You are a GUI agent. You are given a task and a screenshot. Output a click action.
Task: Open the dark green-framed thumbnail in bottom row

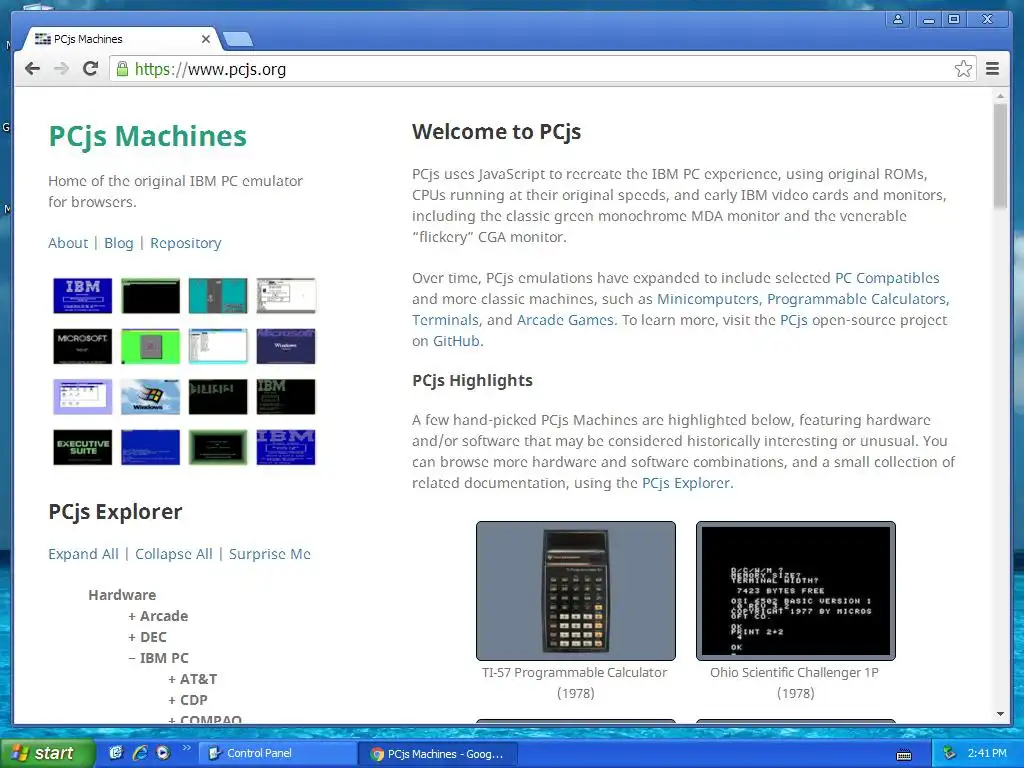click(x=218, y=447)
